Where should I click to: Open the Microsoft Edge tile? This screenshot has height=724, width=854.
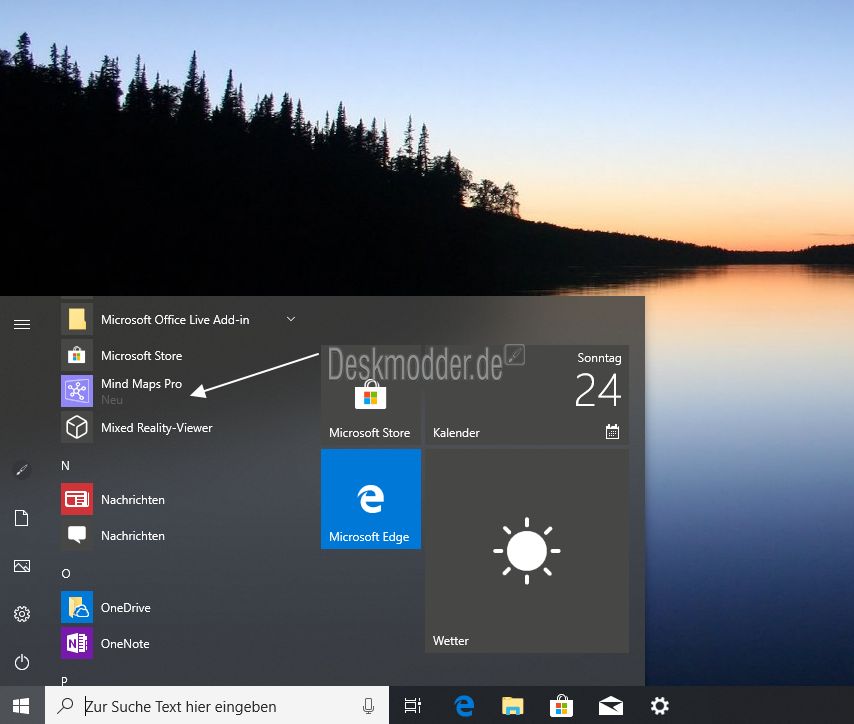[371, 499]
